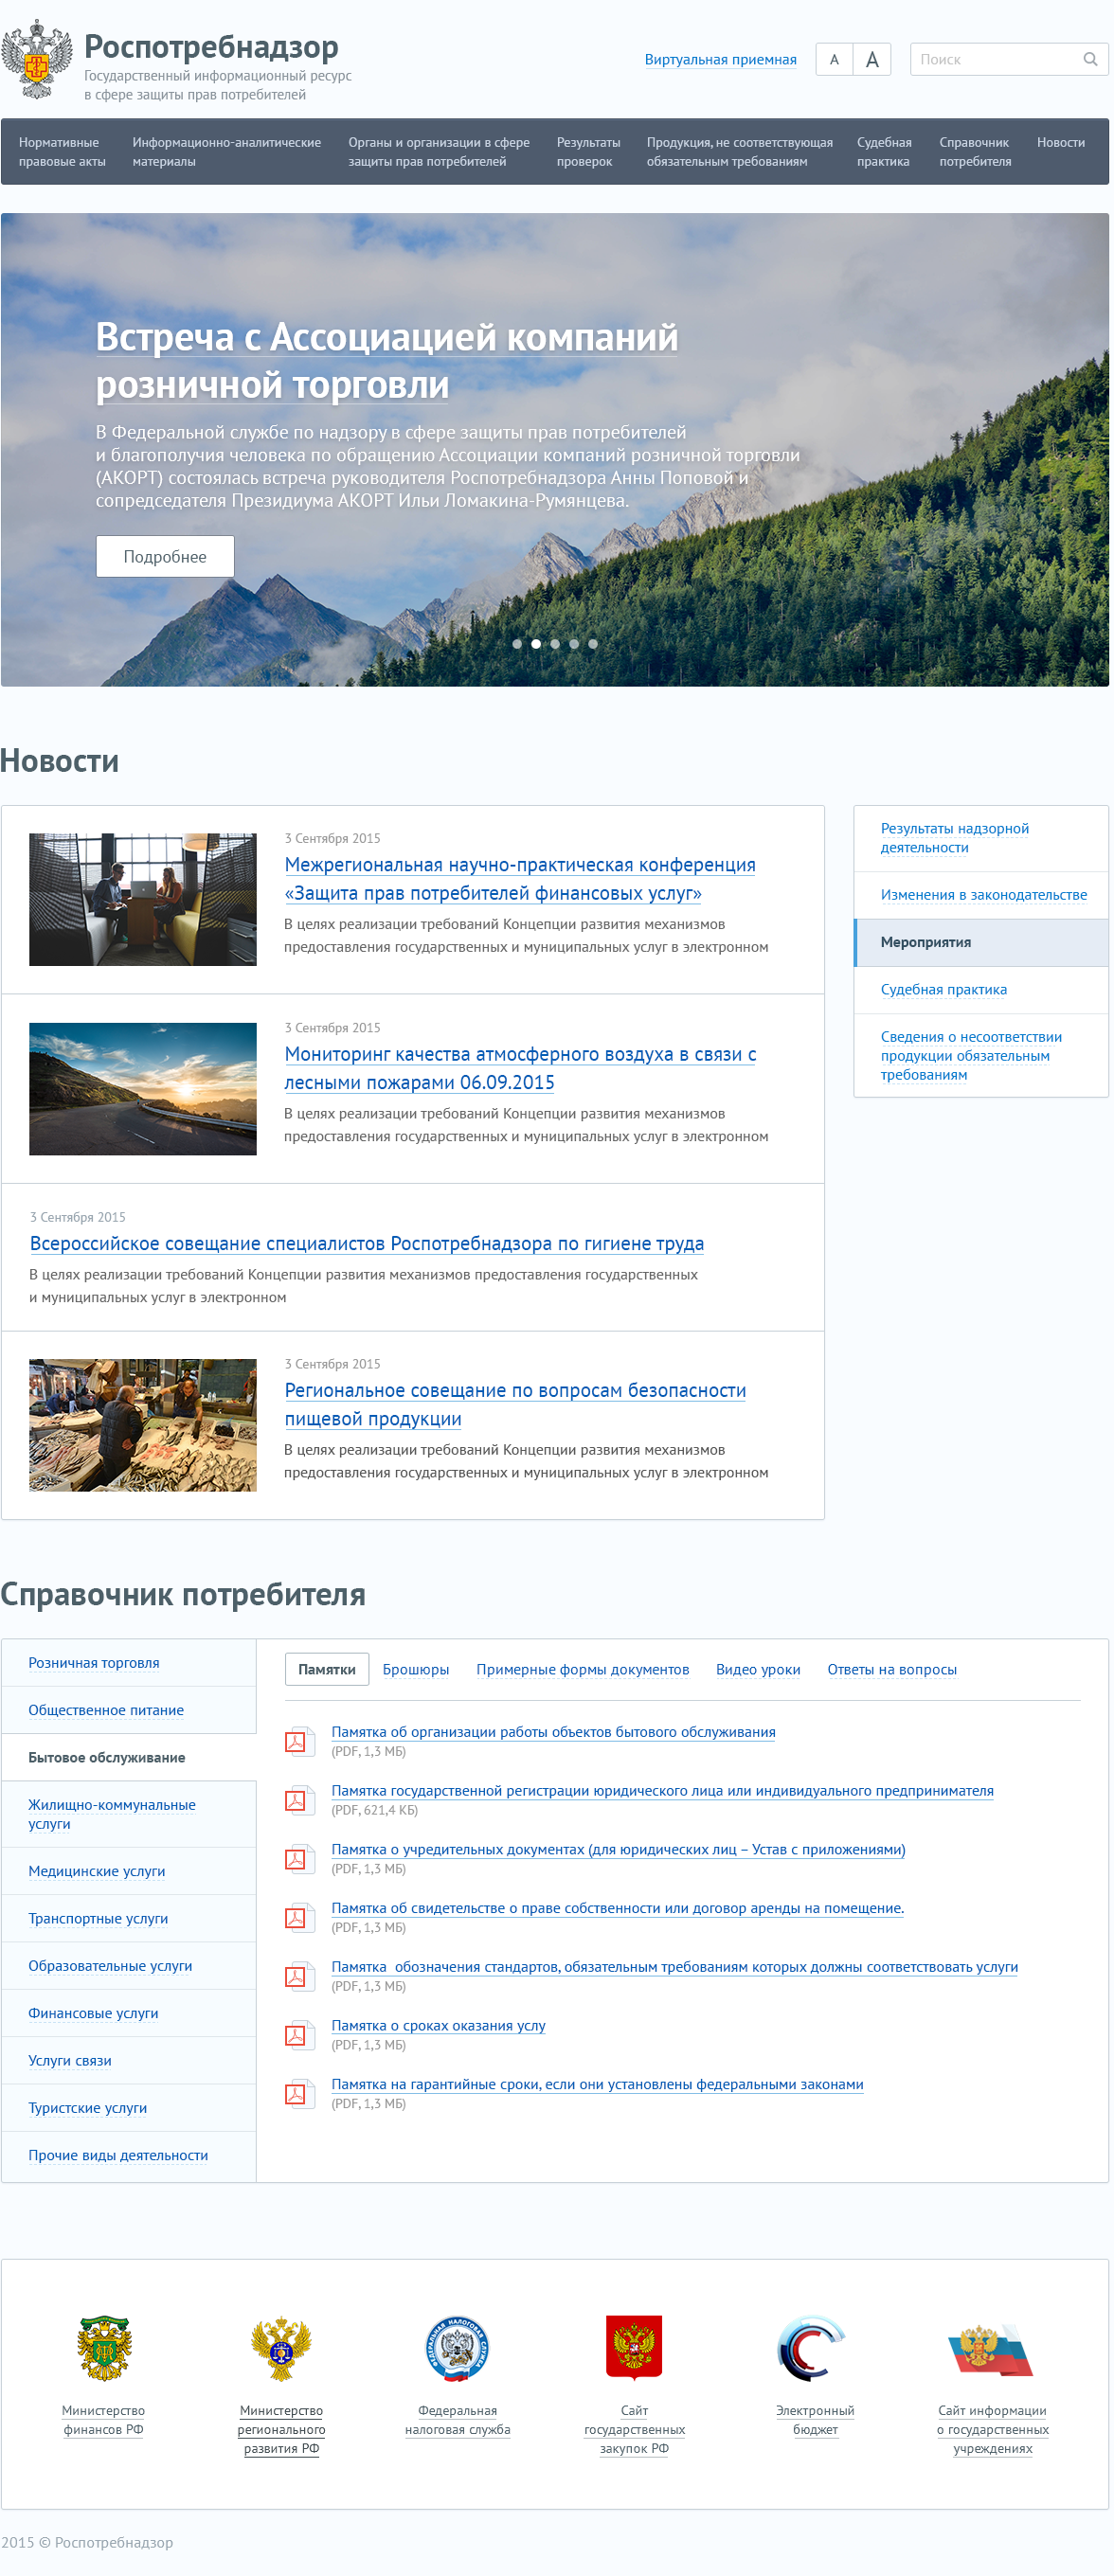Click the fish market news thumbnail
The height and width of the screenshot is (2576, 1114).
[x=143, y=1425]
